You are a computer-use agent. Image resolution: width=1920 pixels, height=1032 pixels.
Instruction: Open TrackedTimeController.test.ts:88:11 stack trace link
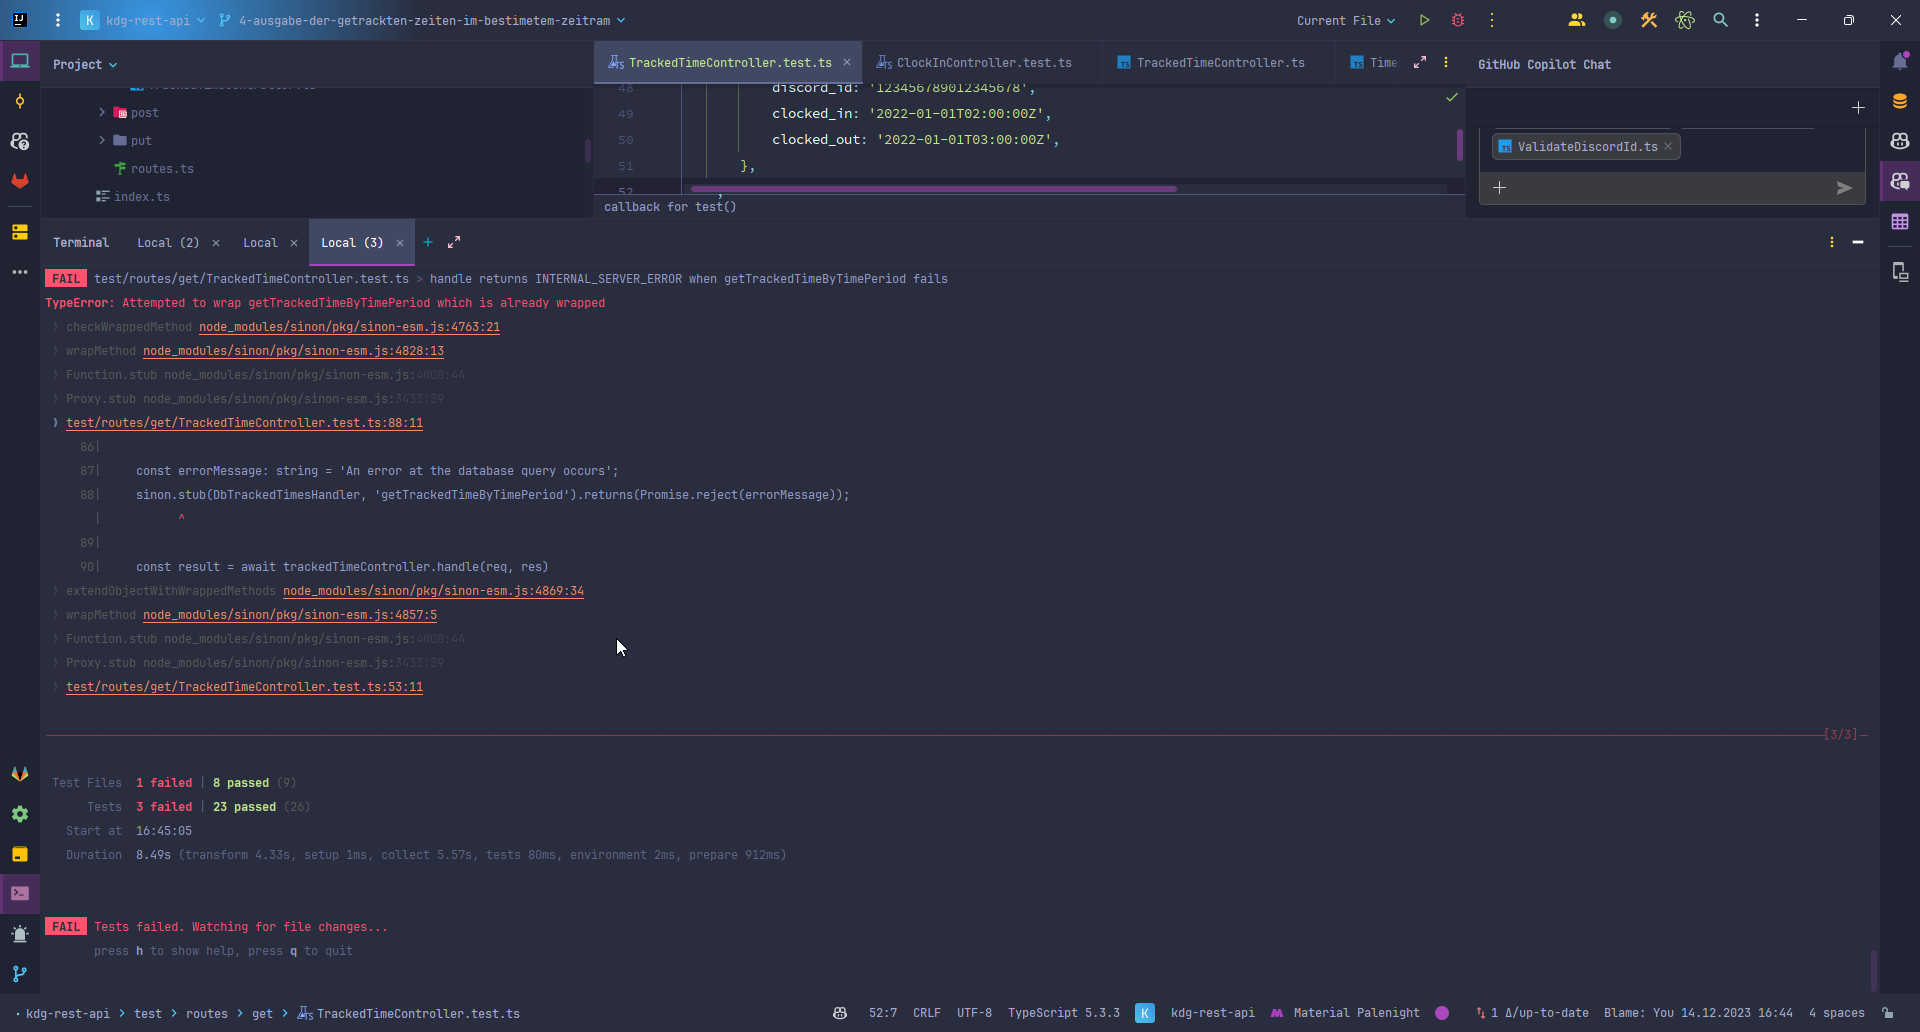244,423
